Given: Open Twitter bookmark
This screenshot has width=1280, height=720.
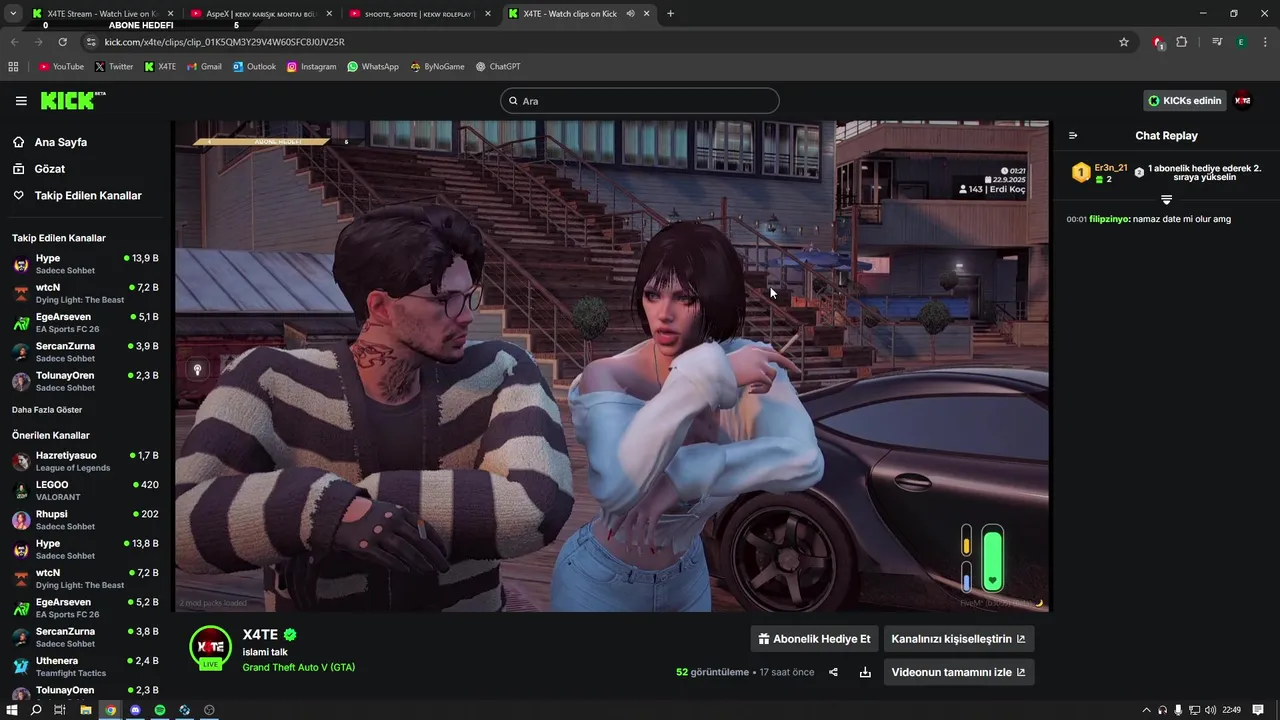Looking at the screenshot, I should pos(114,67).
